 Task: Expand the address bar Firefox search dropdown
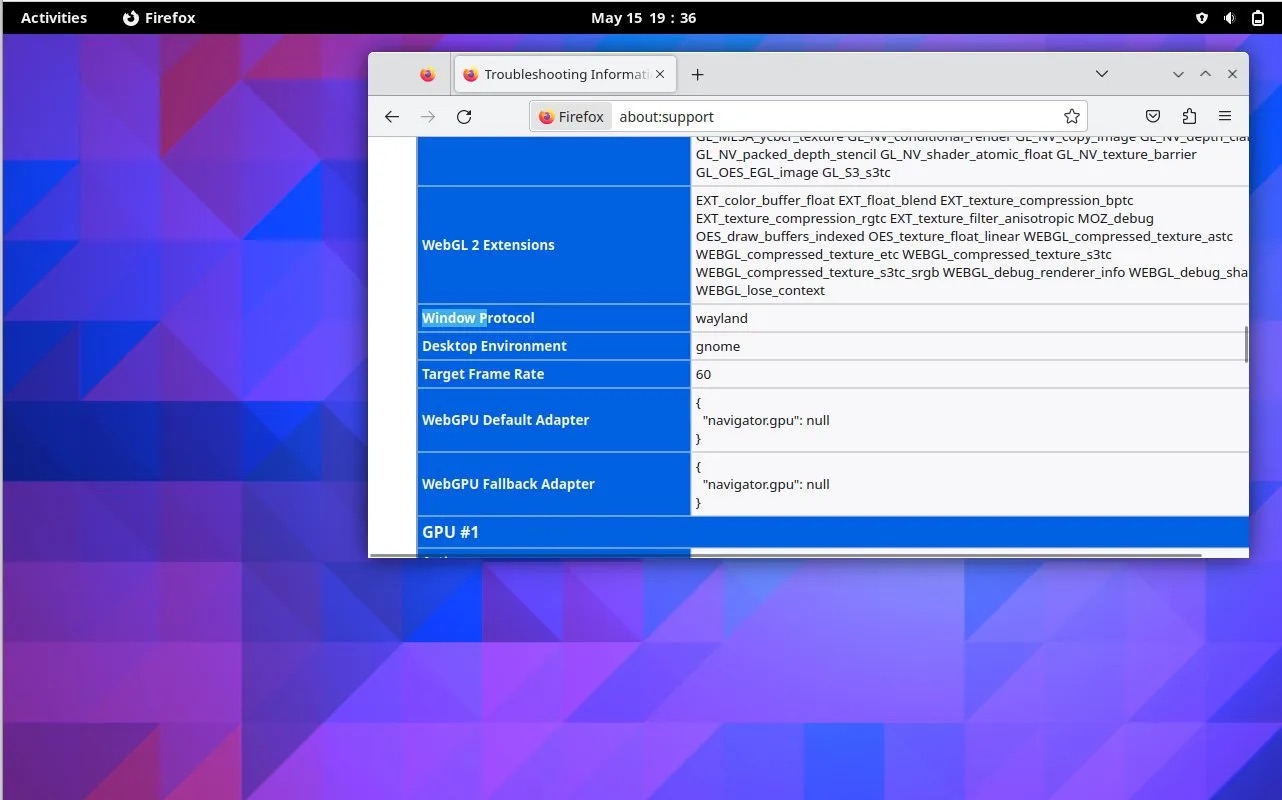click(570, 116)
